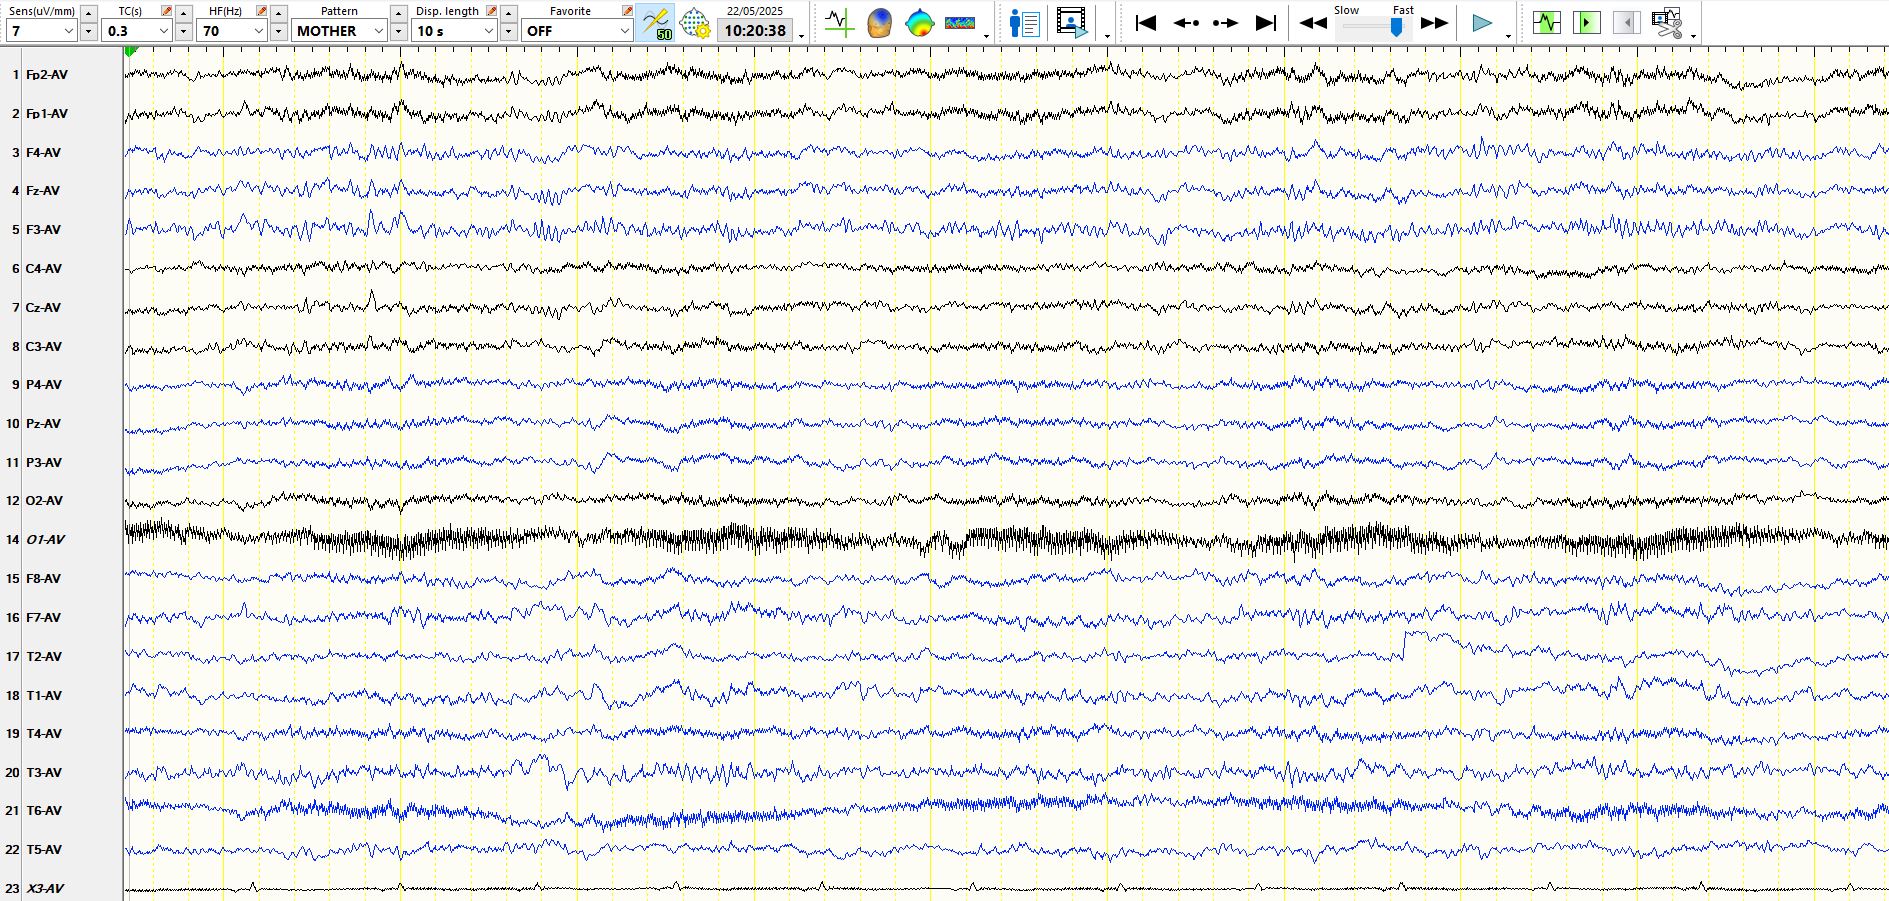Select the F4-AV channel label
1889x901 pixels.
coord(43,153)
